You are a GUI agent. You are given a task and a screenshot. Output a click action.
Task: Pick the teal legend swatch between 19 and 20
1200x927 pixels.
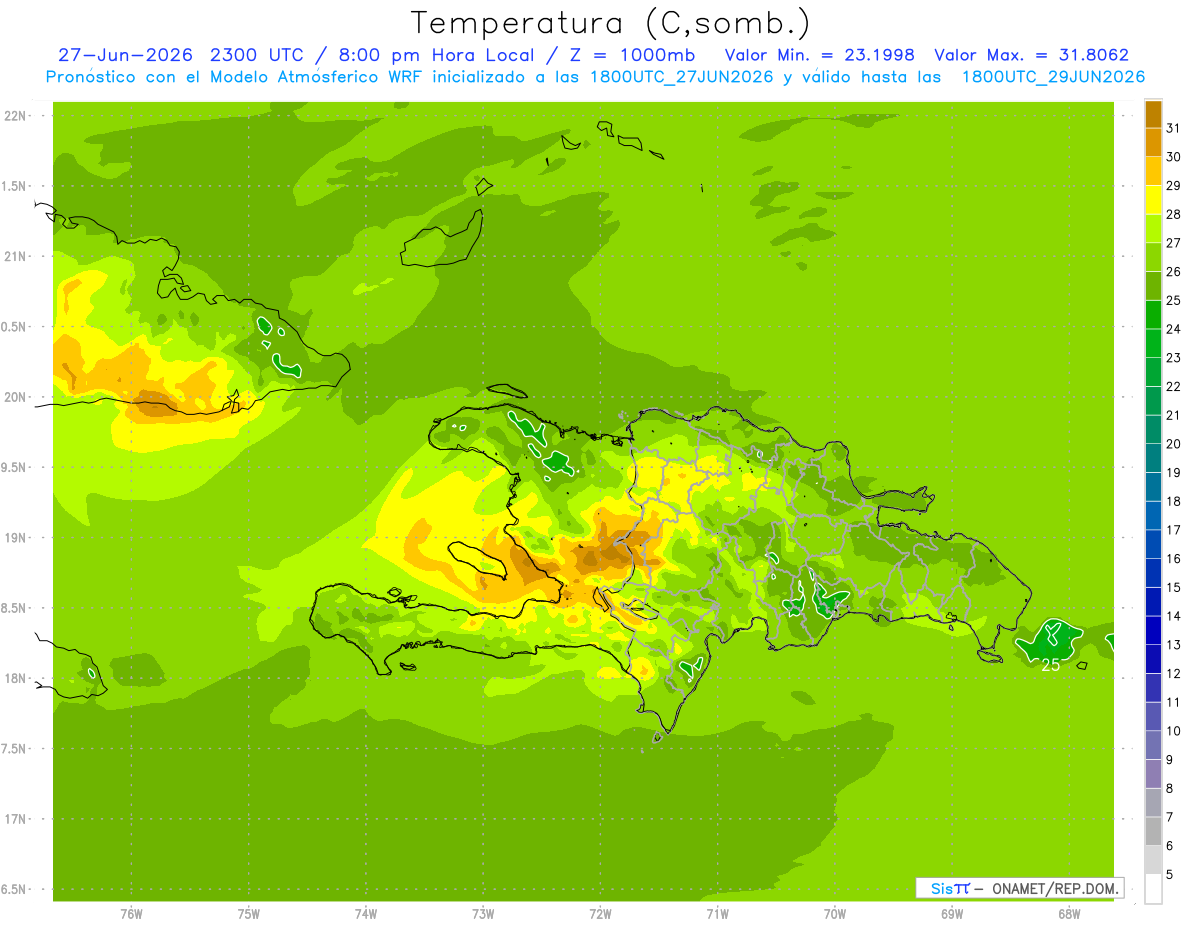pos(1153,459)
